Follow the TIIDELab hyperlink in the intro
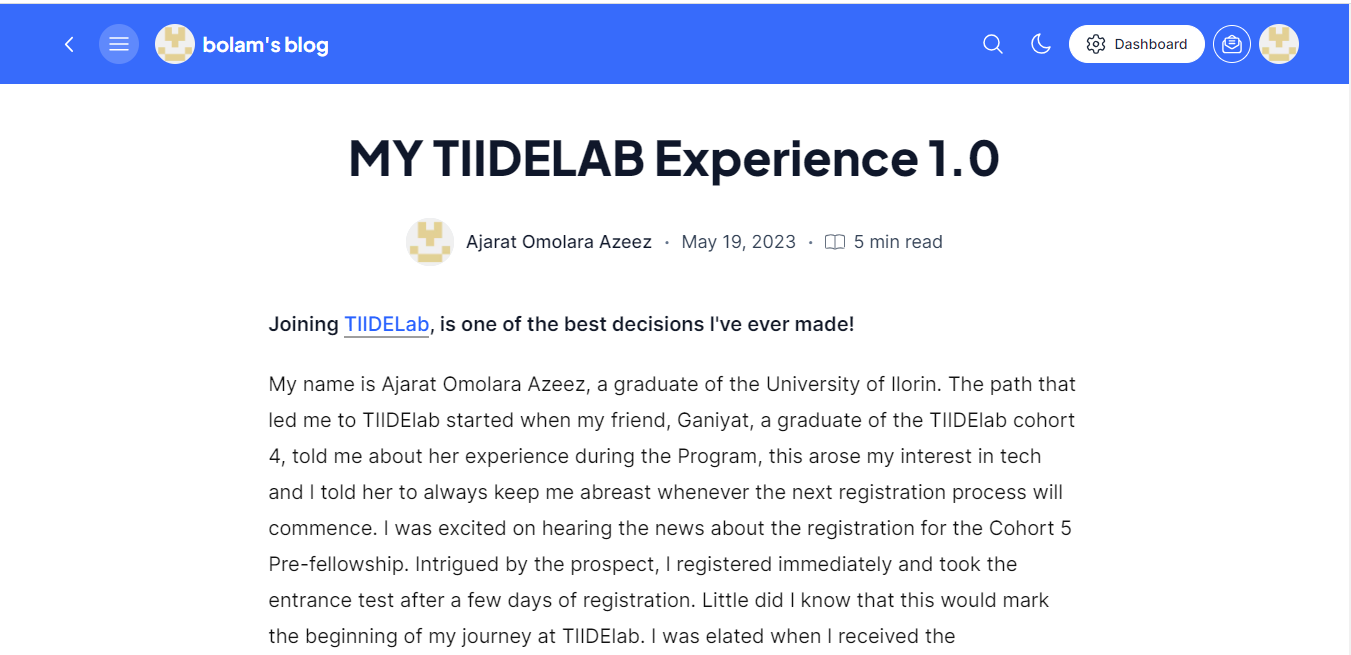Screen dimensions: 1351x655 387,324
